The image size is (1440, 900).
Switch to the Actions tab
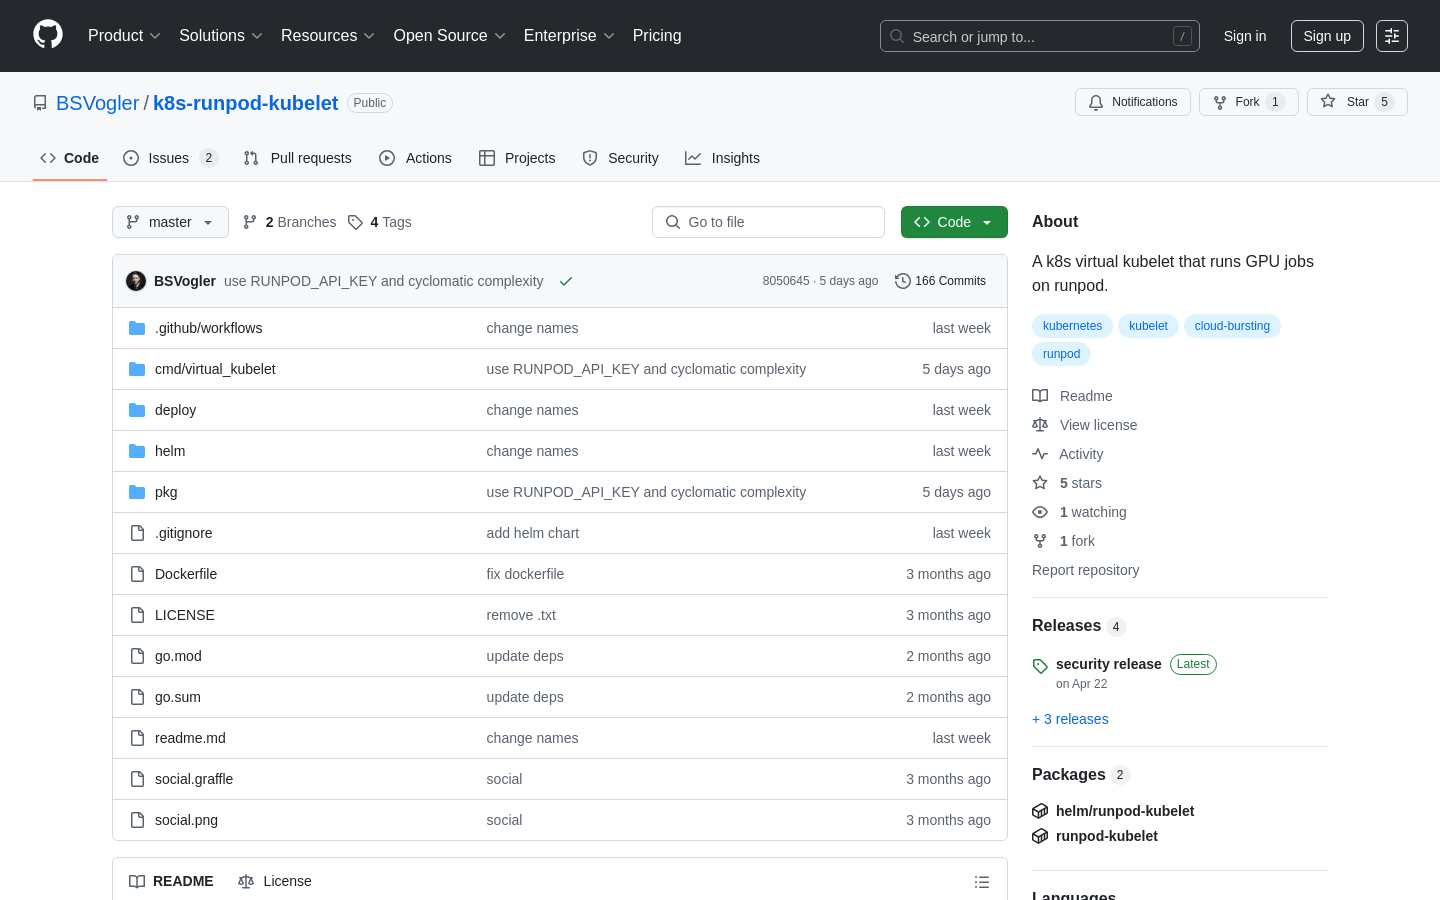[x=416, y=158]
